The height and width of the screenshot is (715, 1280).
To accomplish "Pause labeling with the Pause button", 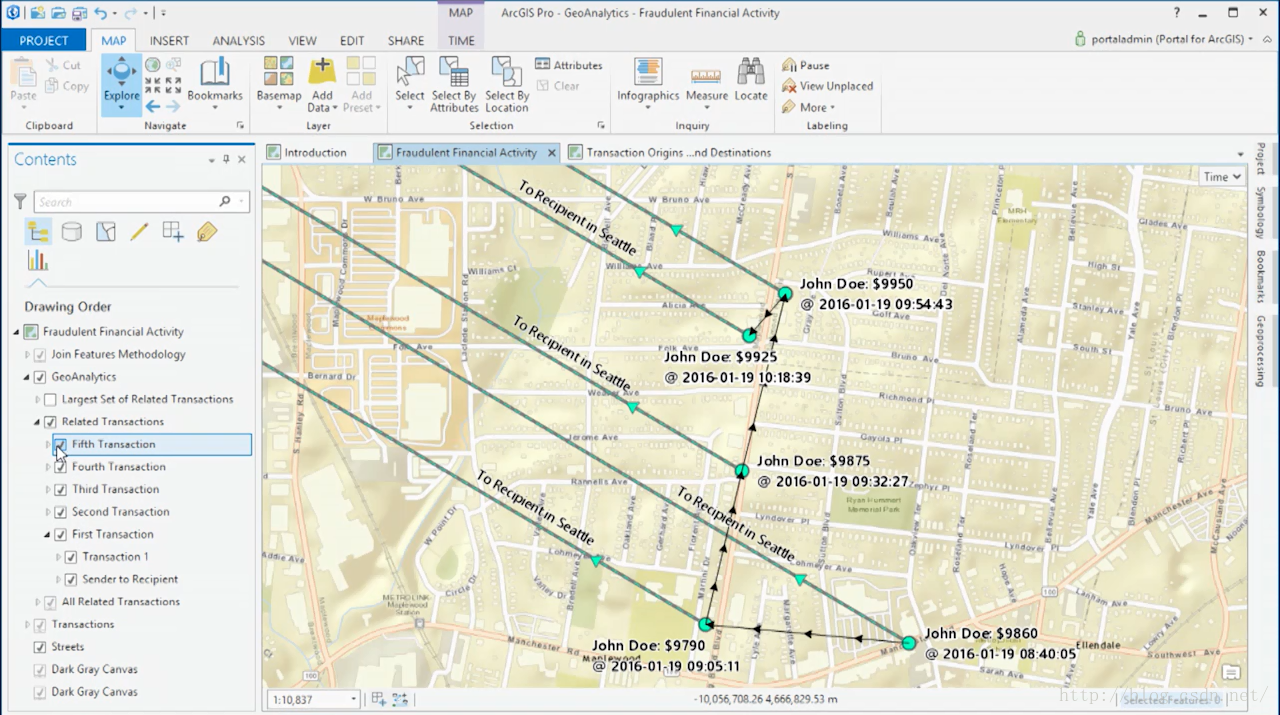I will pyautogui.click(x=806, y=65).
